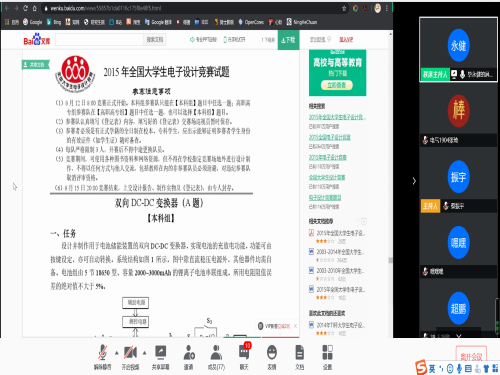Click the Baidu Wenku search input field
The width and height of the screenshot is (500, 375).
(x=99, y=40)
